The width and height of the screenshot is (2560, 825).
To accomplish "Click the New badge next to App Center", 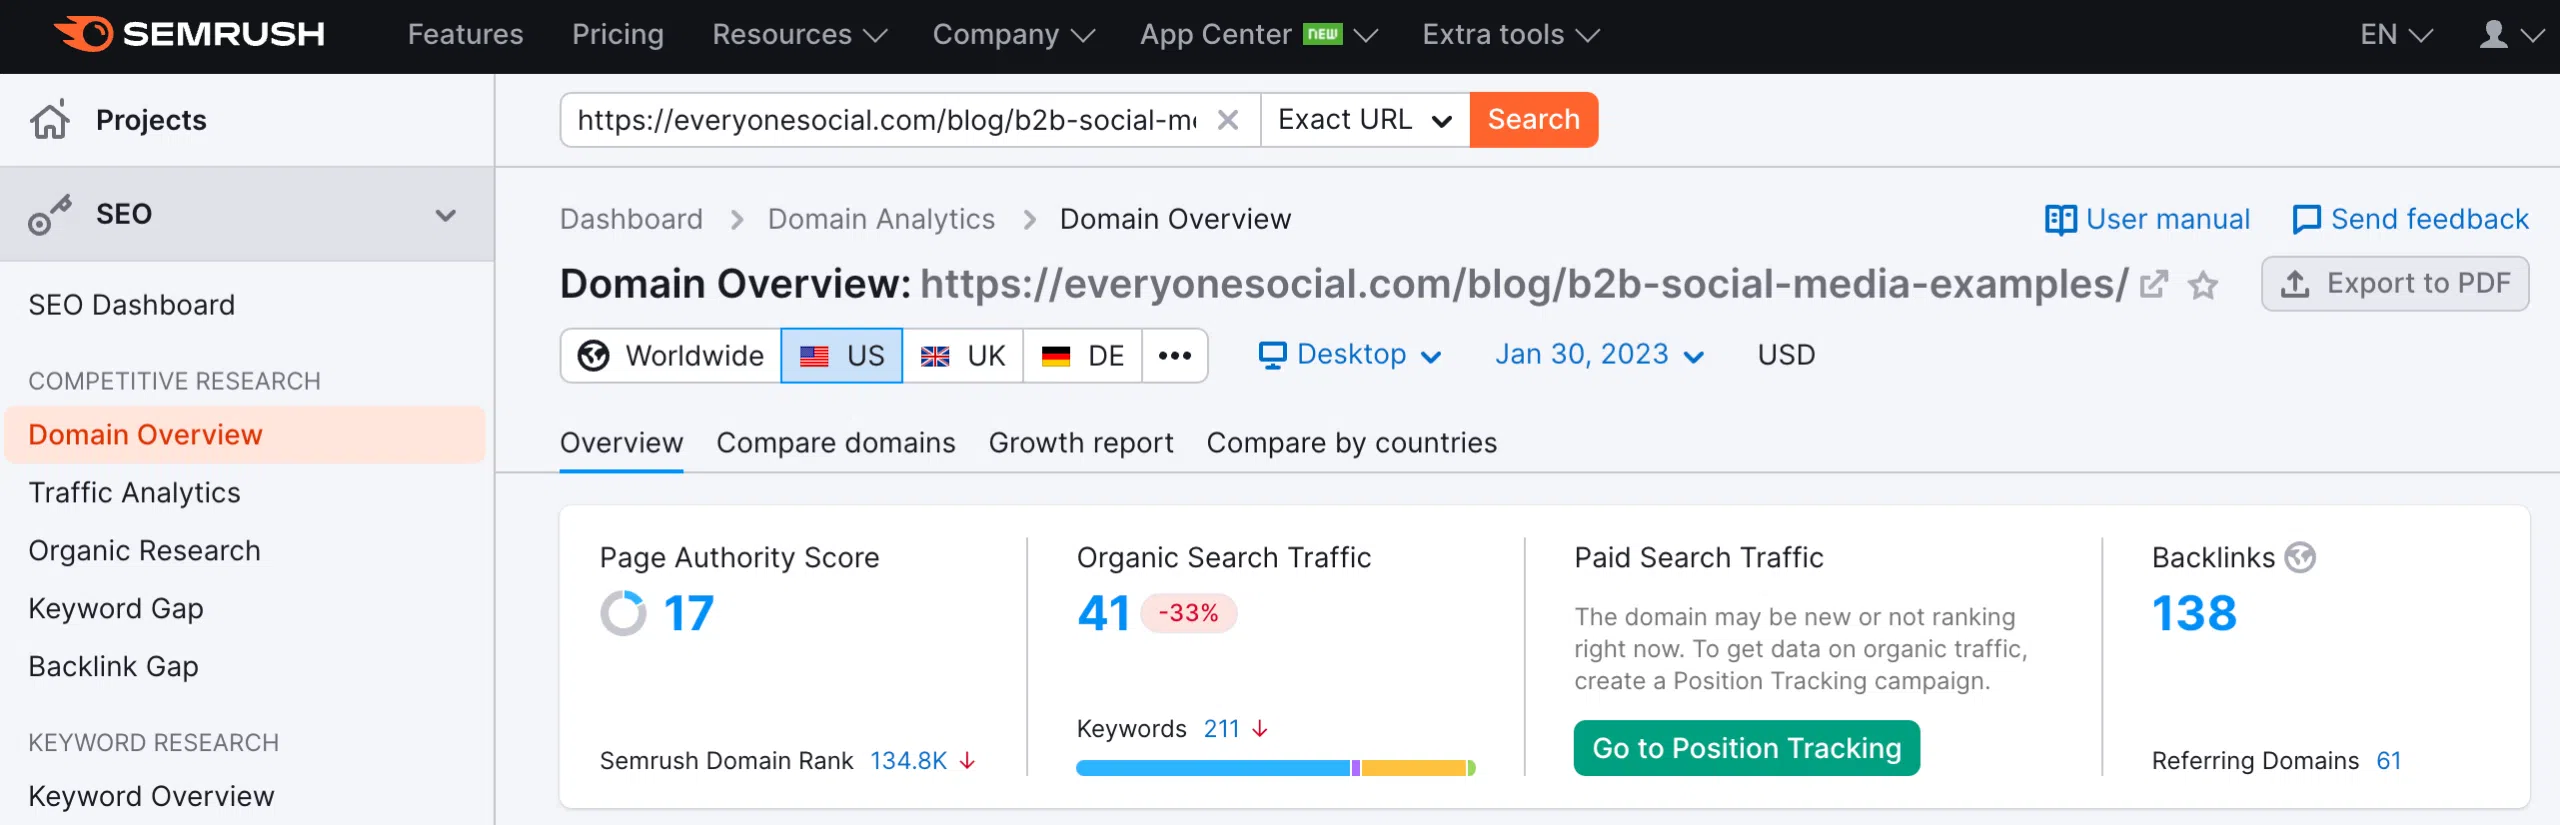I will (1323, 34).
